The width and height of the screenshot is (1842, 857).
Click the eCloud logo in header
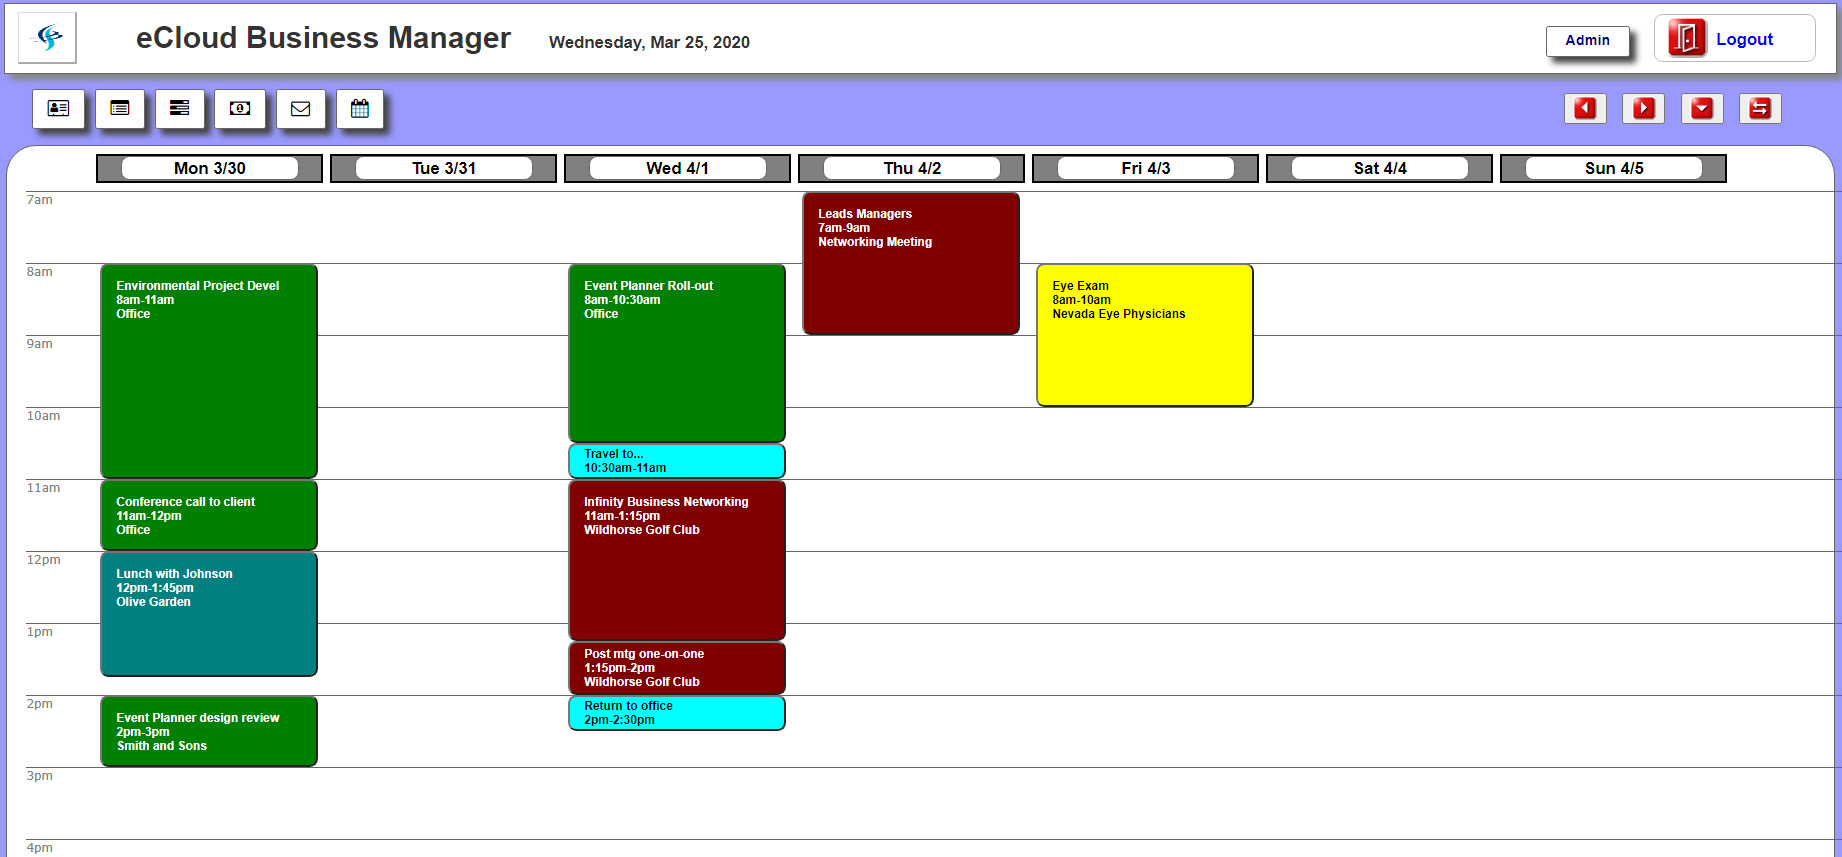[48, 38]
